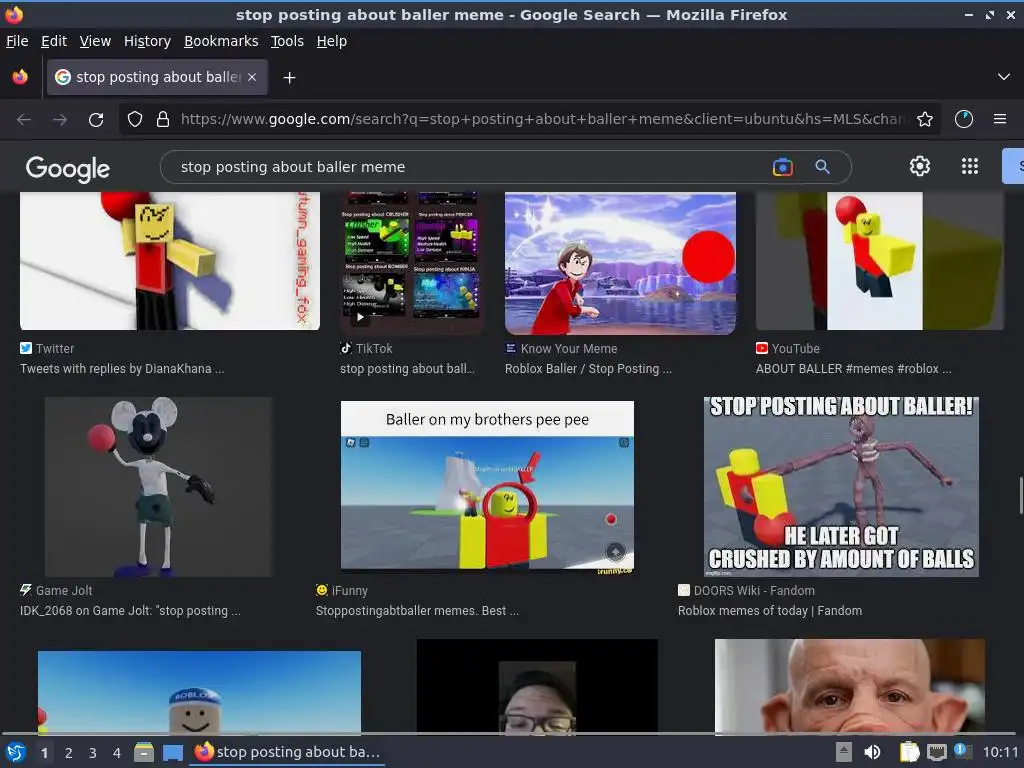Open the TikTok video thumbnail
This screenshot has height=768, width=1024.
411,261
